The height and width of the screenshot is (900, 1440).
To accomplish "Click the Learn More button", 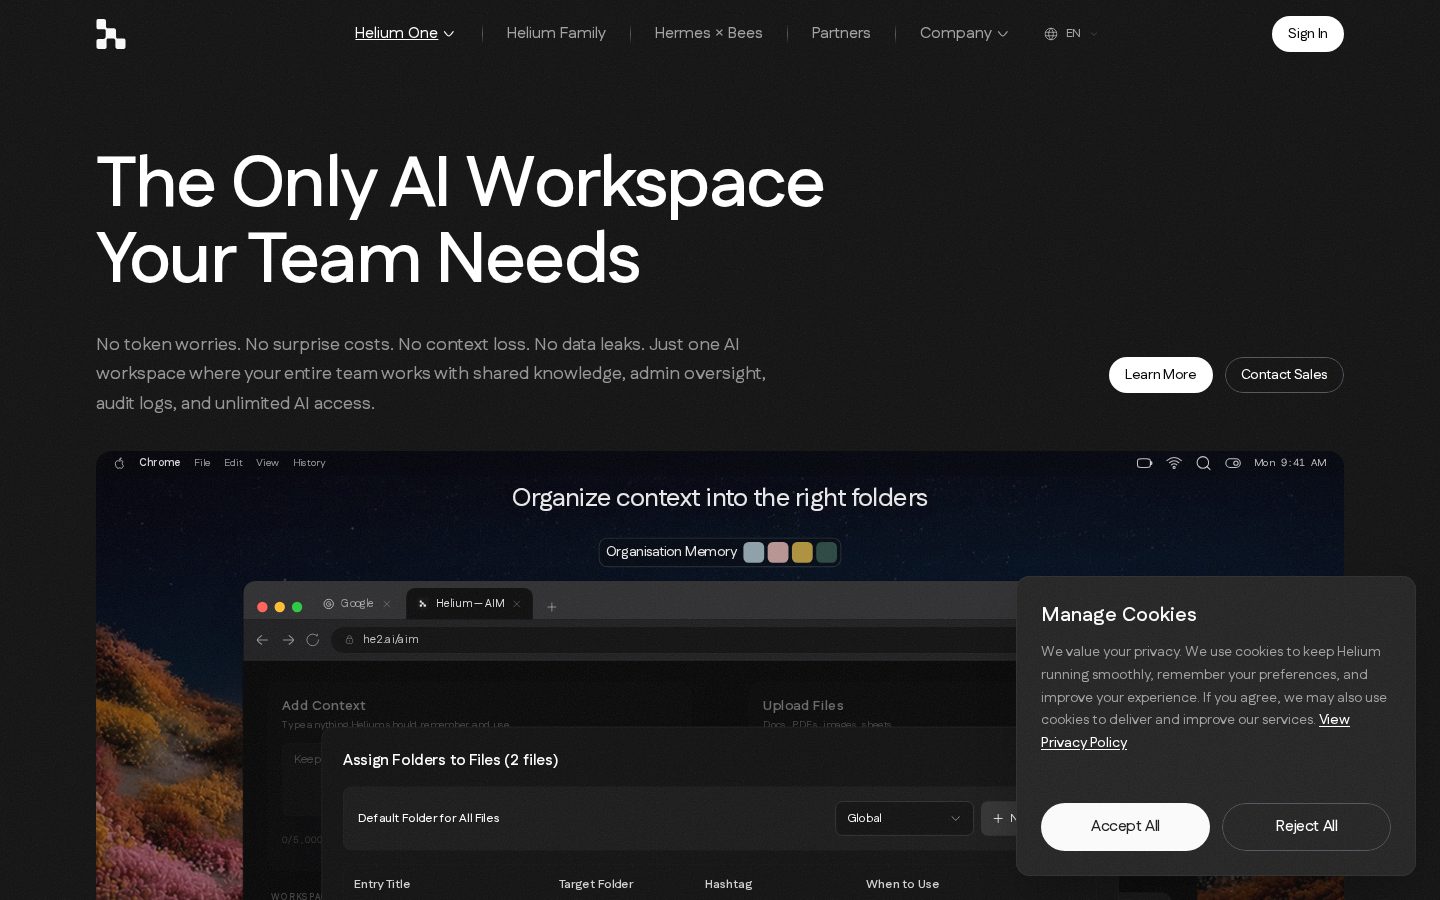I will [x=1160, y=375].
